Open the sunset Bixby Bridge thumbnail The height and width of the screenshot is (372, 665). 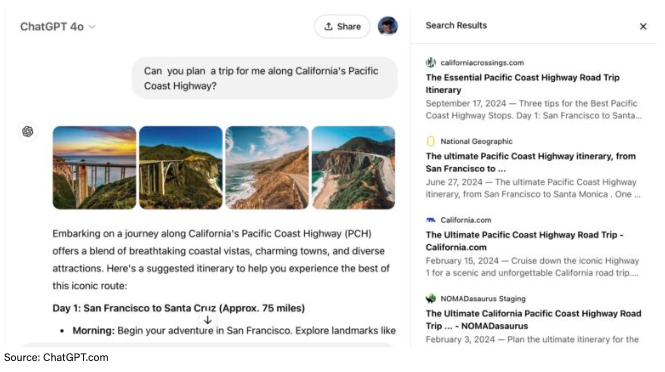click(x=94, y=168)
